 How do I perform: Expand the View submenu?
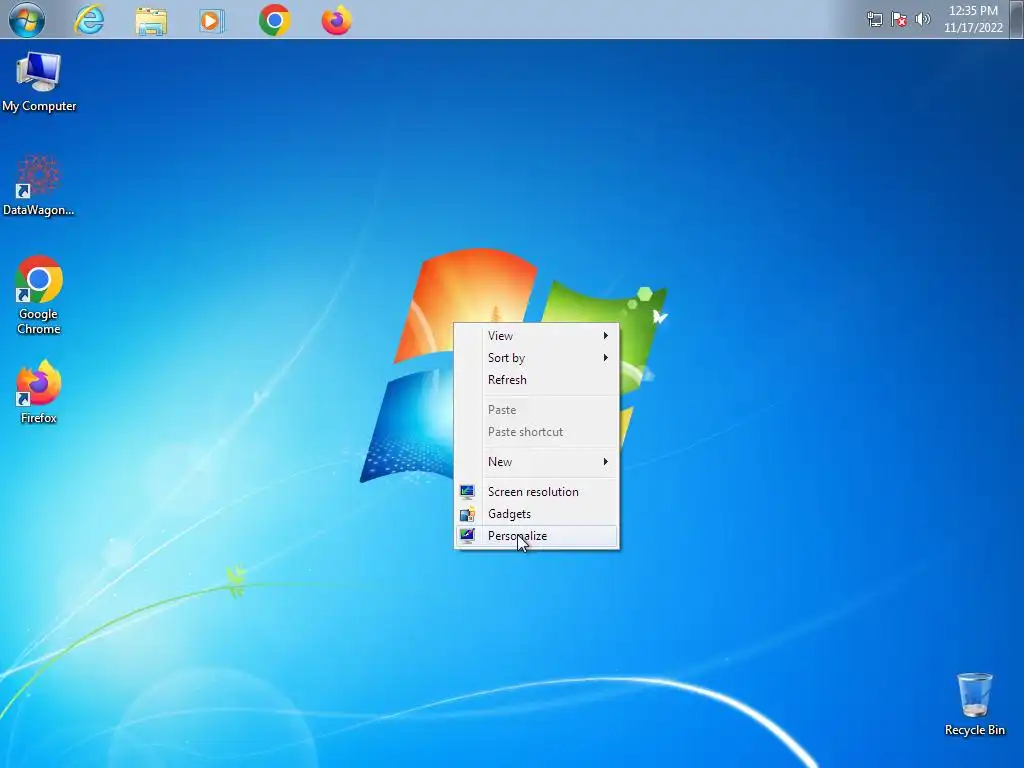[x=536, y=336]
